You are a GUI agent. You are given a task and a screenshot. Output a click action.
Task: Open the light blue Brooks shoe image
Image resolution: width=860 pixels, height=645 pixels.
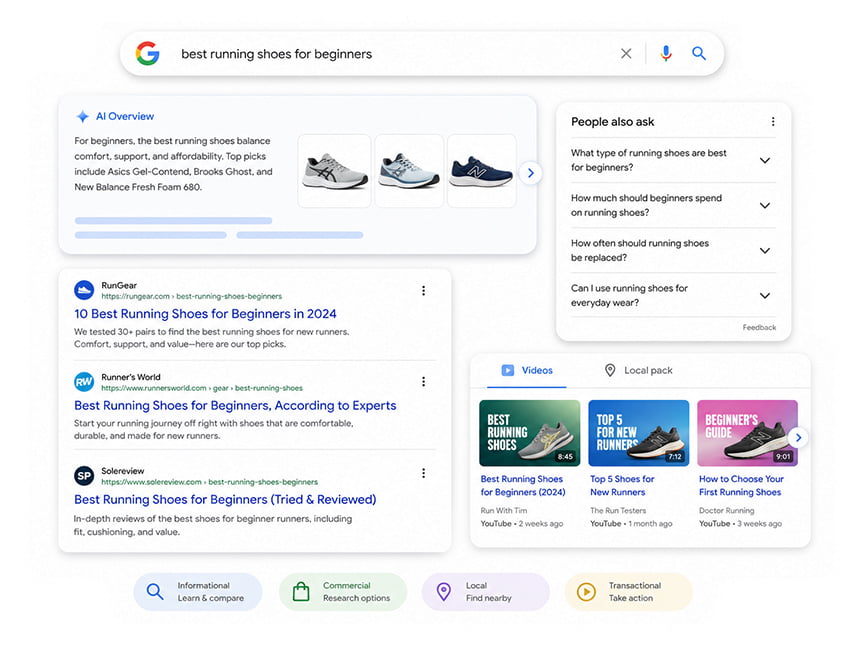[409, 171]
